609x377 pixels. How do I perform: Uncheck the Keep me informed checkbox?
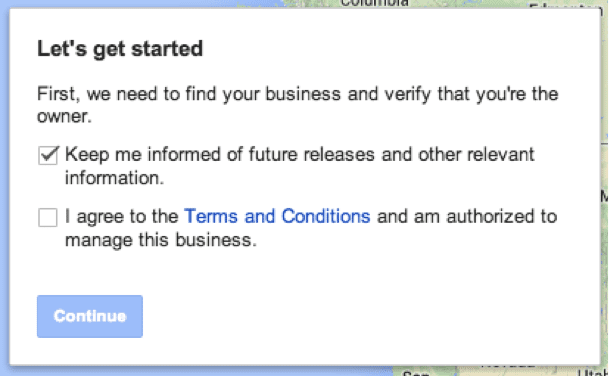pos(48,155)
